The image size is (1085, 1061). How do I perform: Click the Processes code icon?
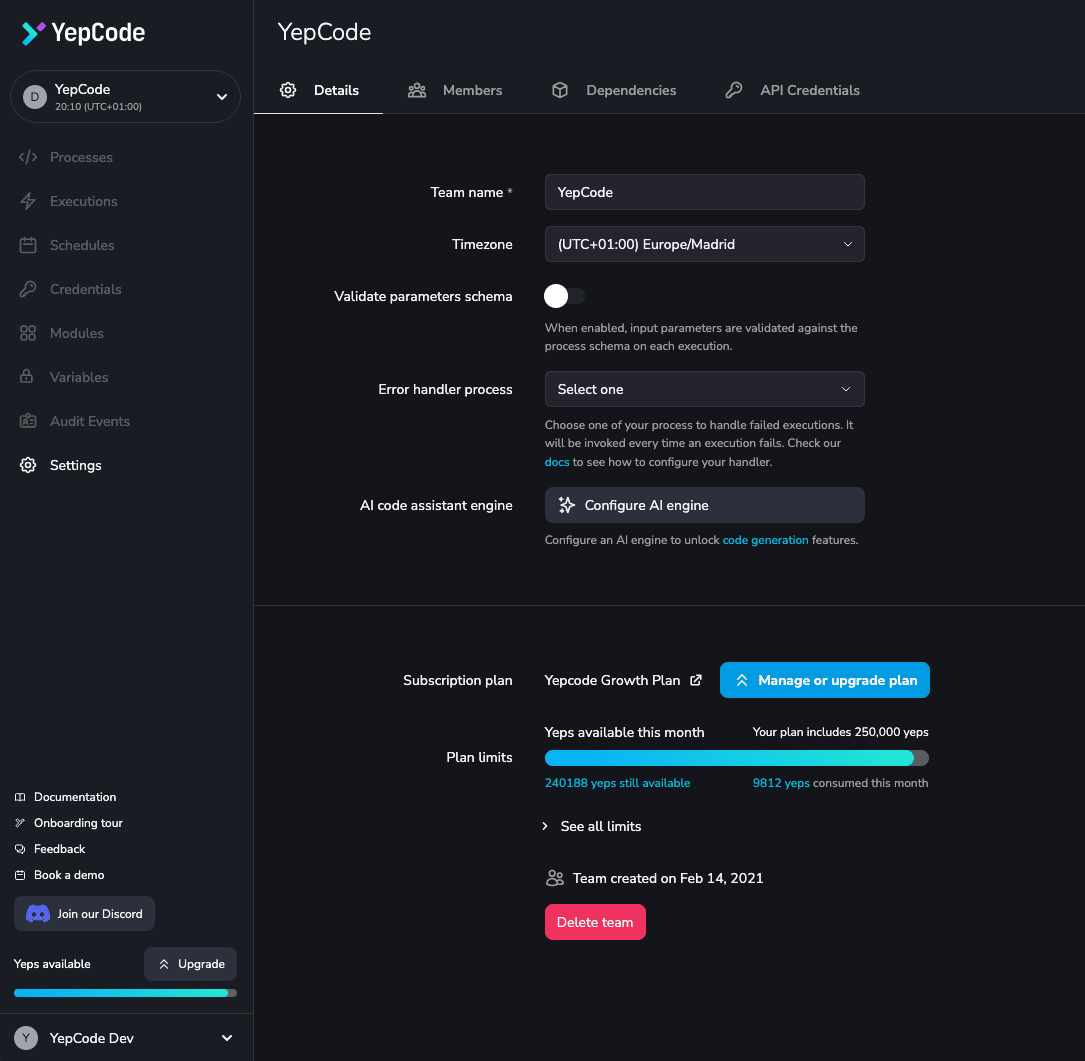coord(28,157)
